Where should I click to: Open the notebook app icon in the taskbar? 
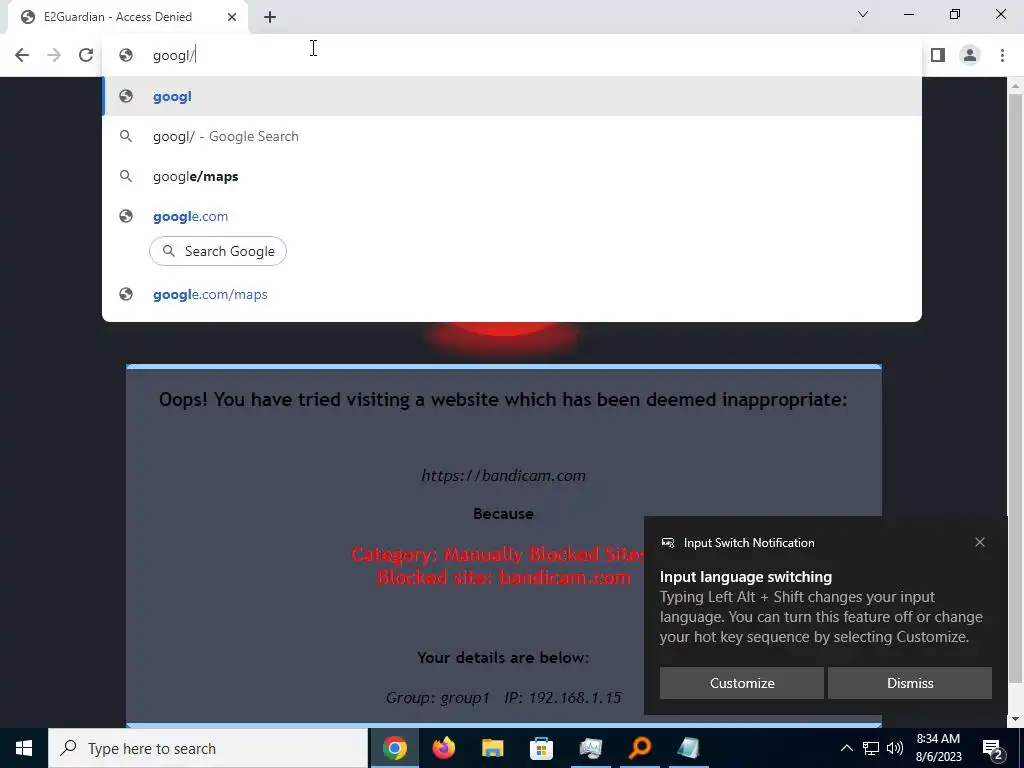click(688, 748)
